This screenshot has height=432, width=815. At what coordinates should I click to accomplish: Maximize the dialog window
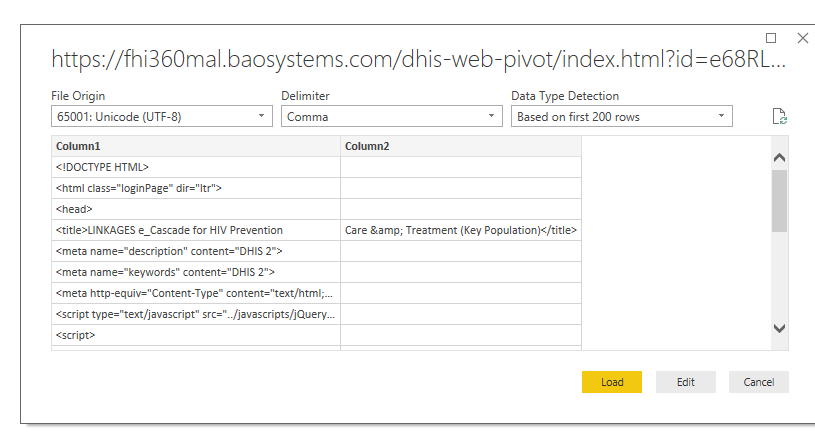coord(771,37)
